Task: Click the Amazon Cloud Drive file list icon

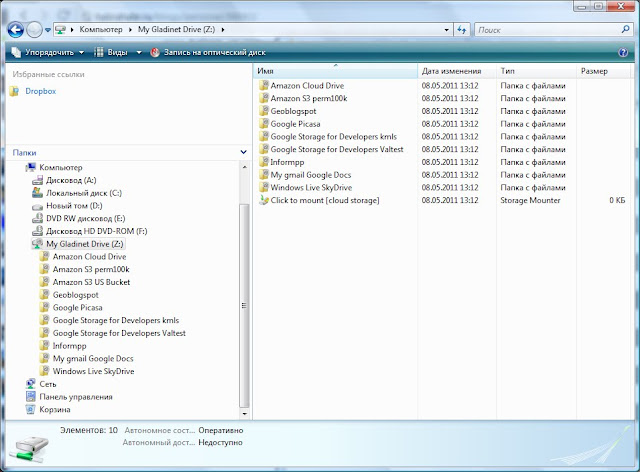Action: pos(264,85)
